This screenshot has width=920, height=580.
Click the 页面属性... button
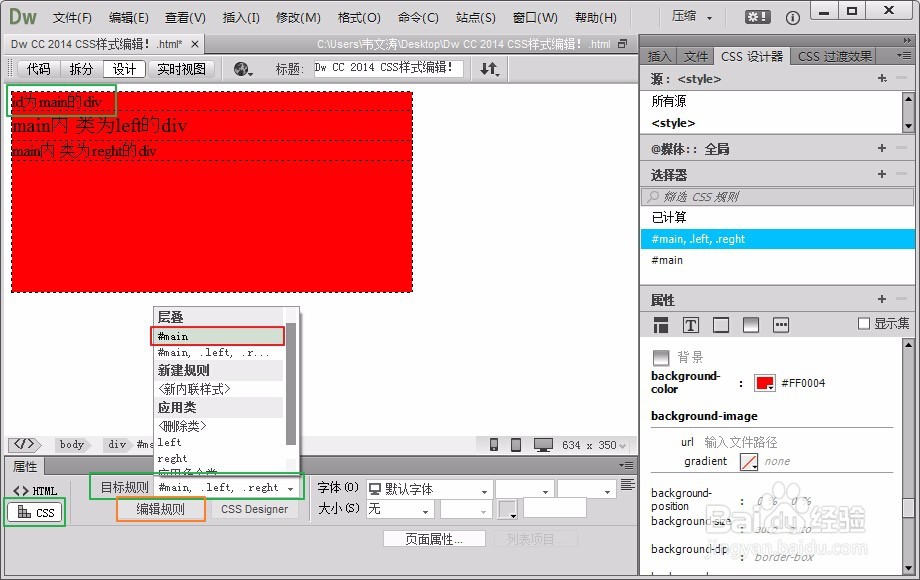click(x=434, y=539)
